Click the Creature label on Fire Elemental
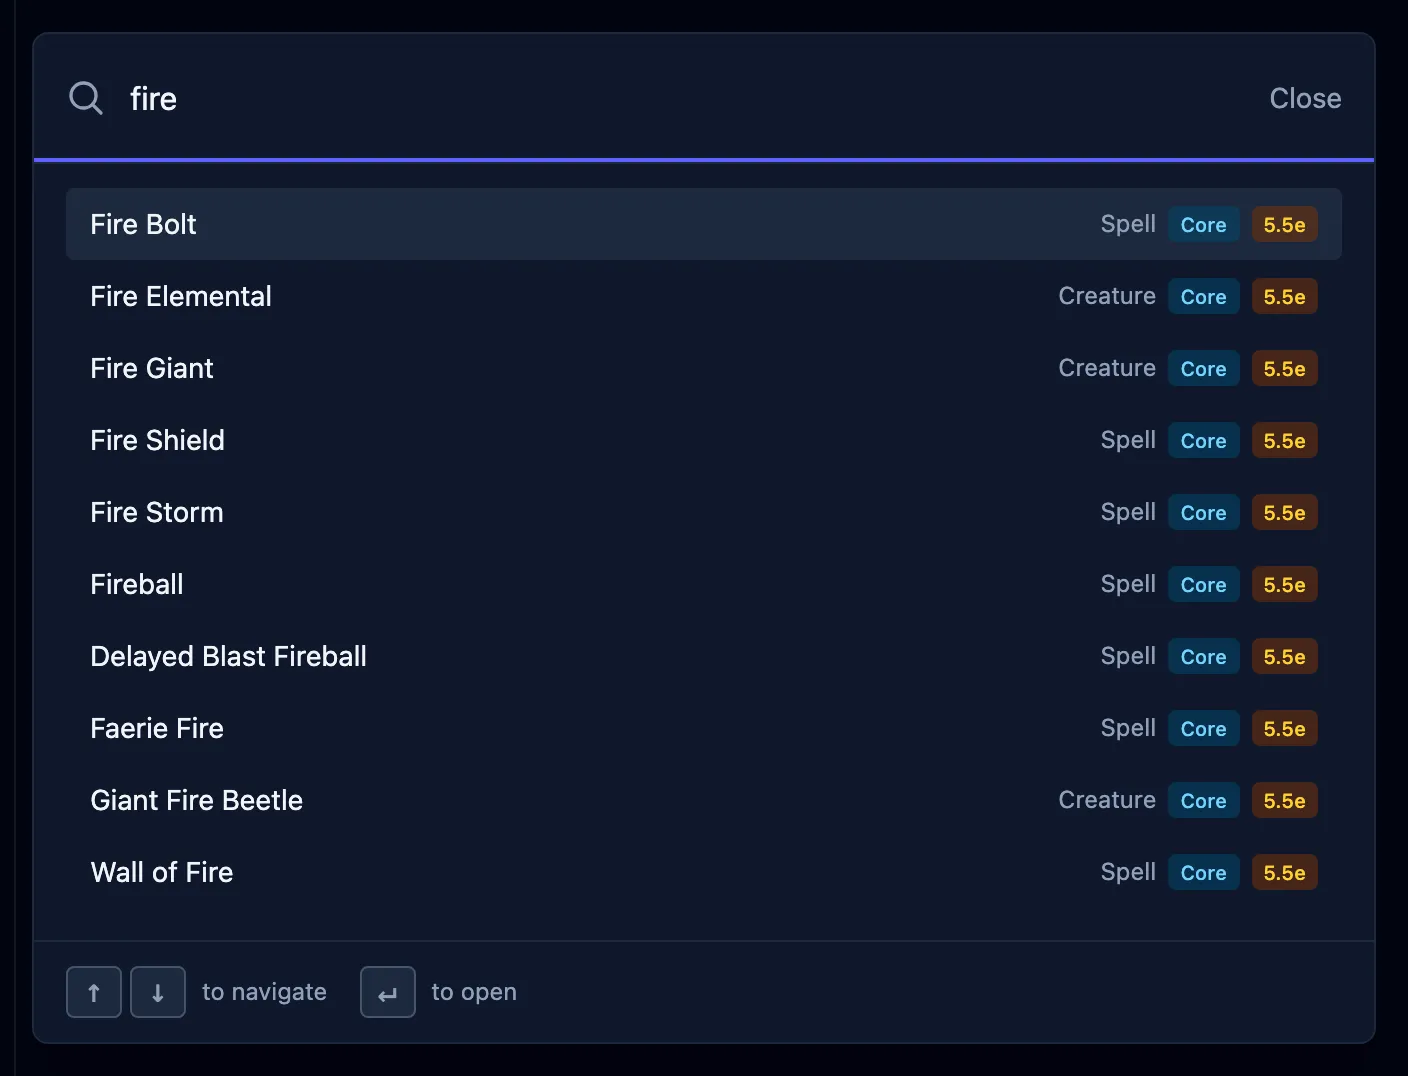This screenshot has width=1408, height=1076. [x=1107, y=296]
